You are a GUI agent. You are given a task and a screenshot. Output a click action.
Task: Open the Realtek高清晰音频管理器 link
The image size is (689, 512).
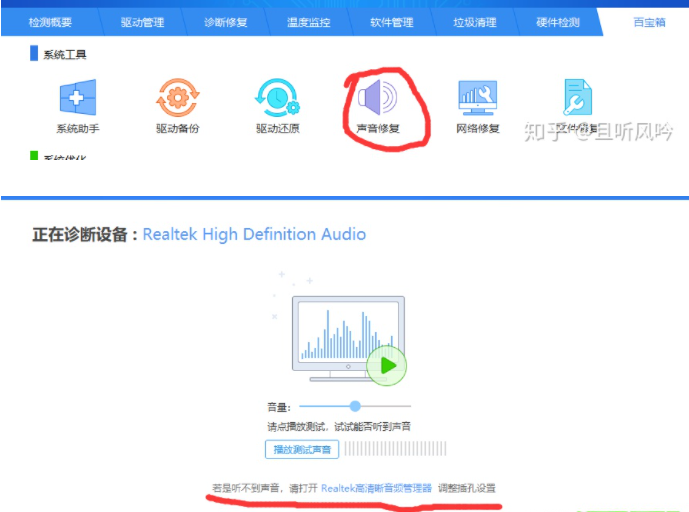tap(376, 488)
